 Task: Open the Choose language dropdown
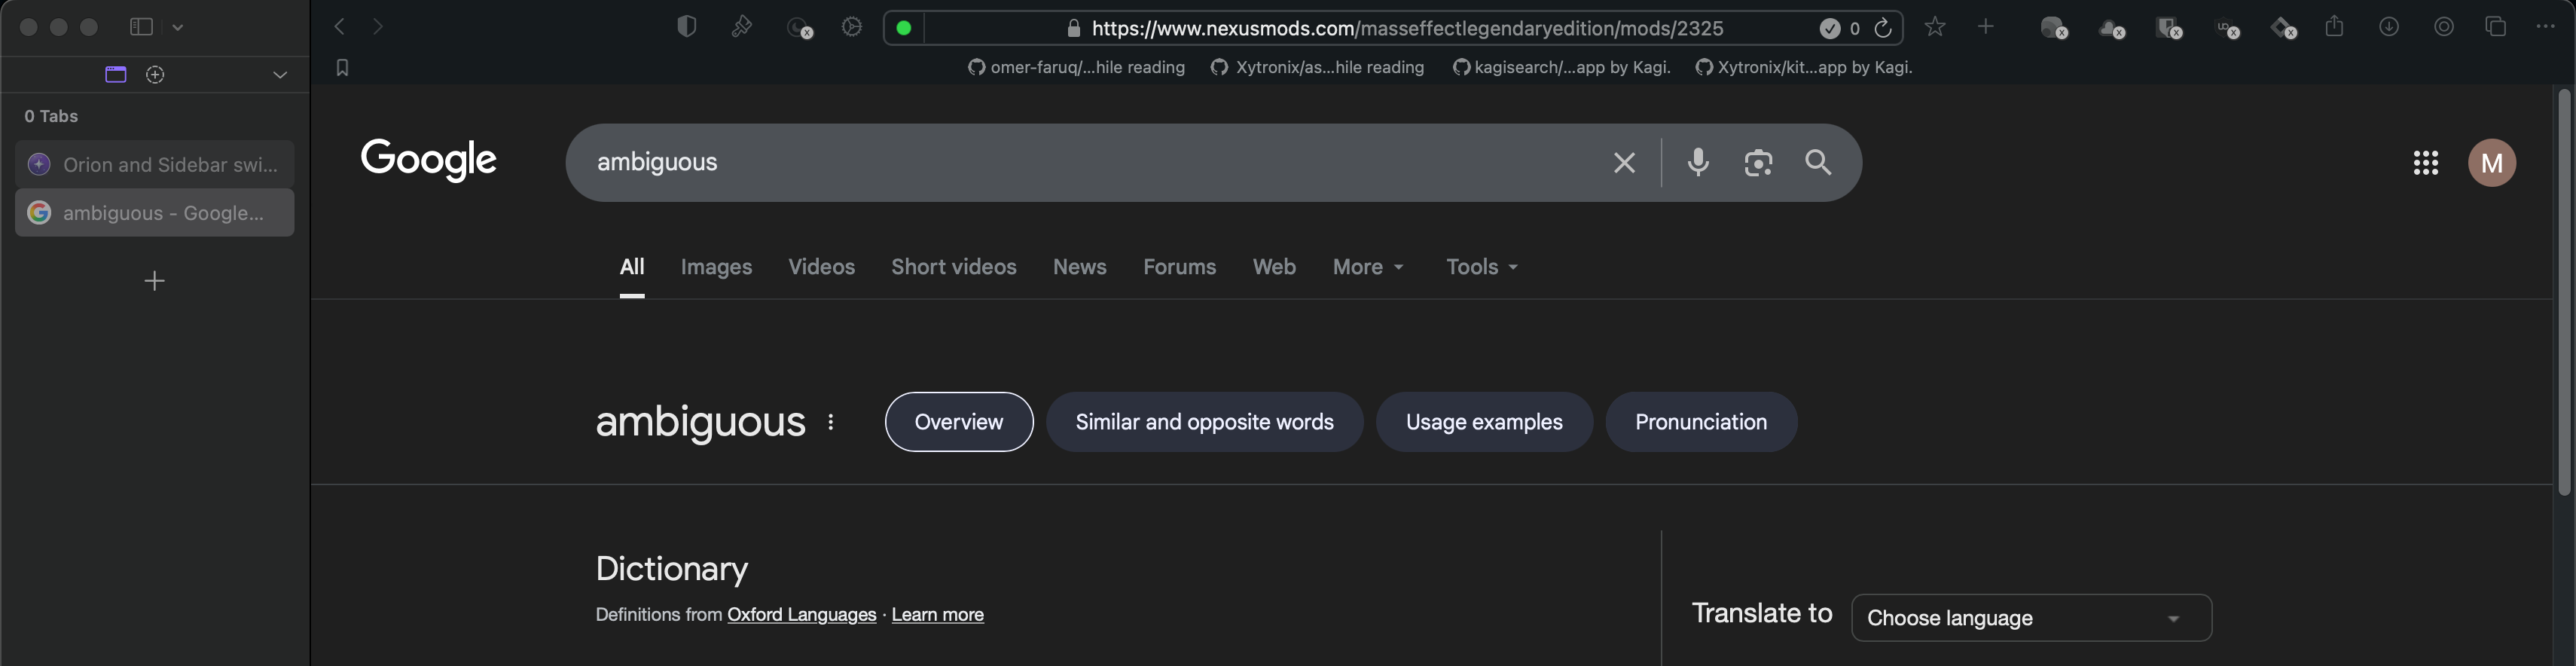(2030, 618)
